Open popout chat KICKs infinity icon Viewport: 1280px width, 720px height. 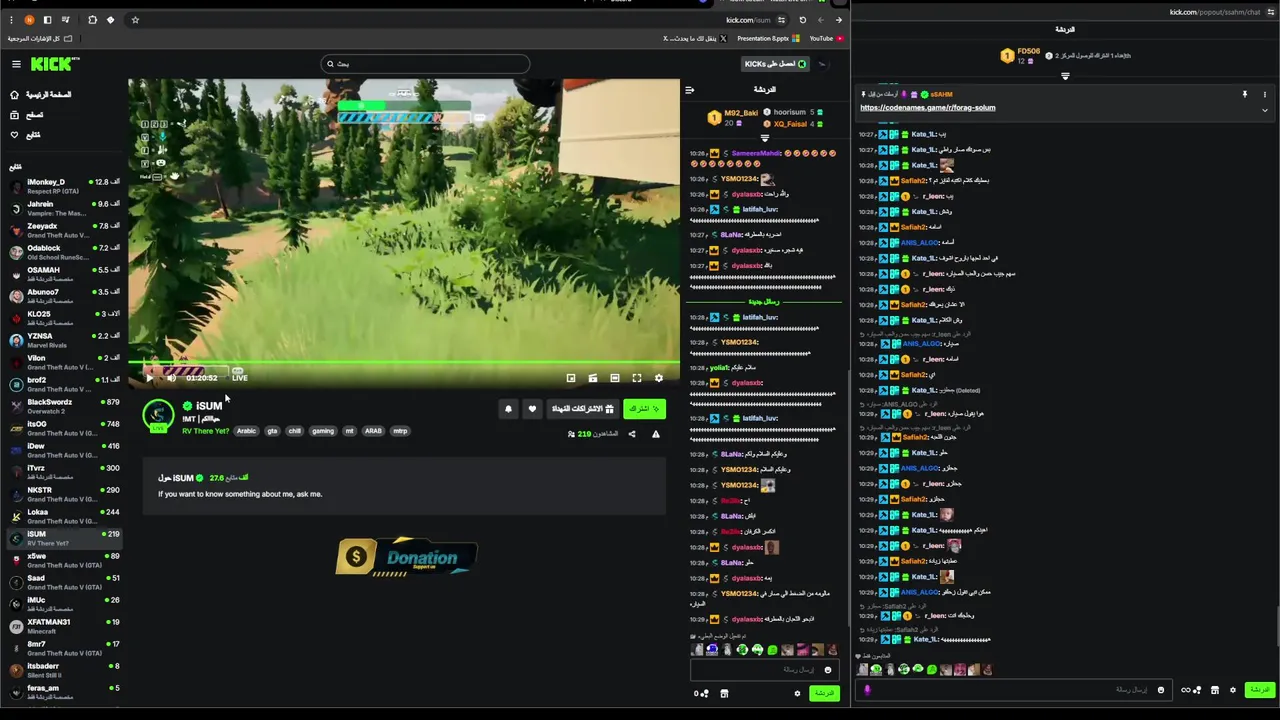pyautogui.click(x=1190, y=689)
